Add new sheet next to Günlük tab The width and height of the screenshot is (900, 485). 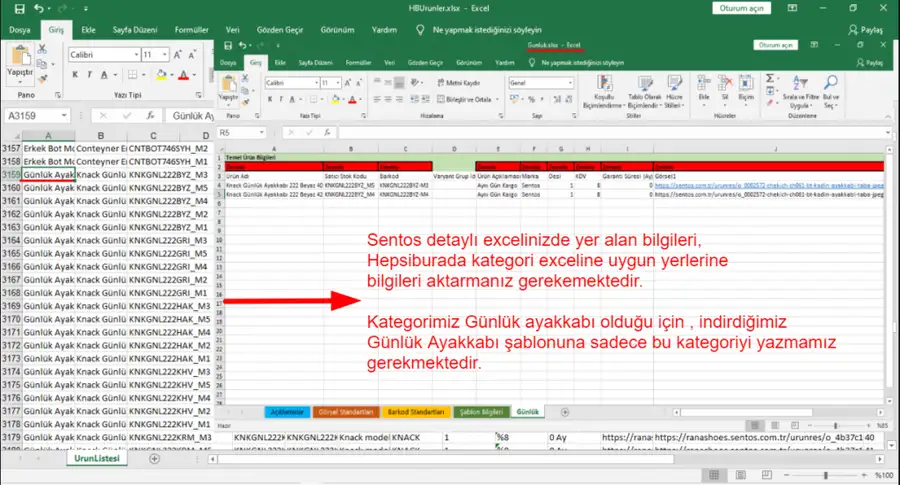tap(565, 412)
